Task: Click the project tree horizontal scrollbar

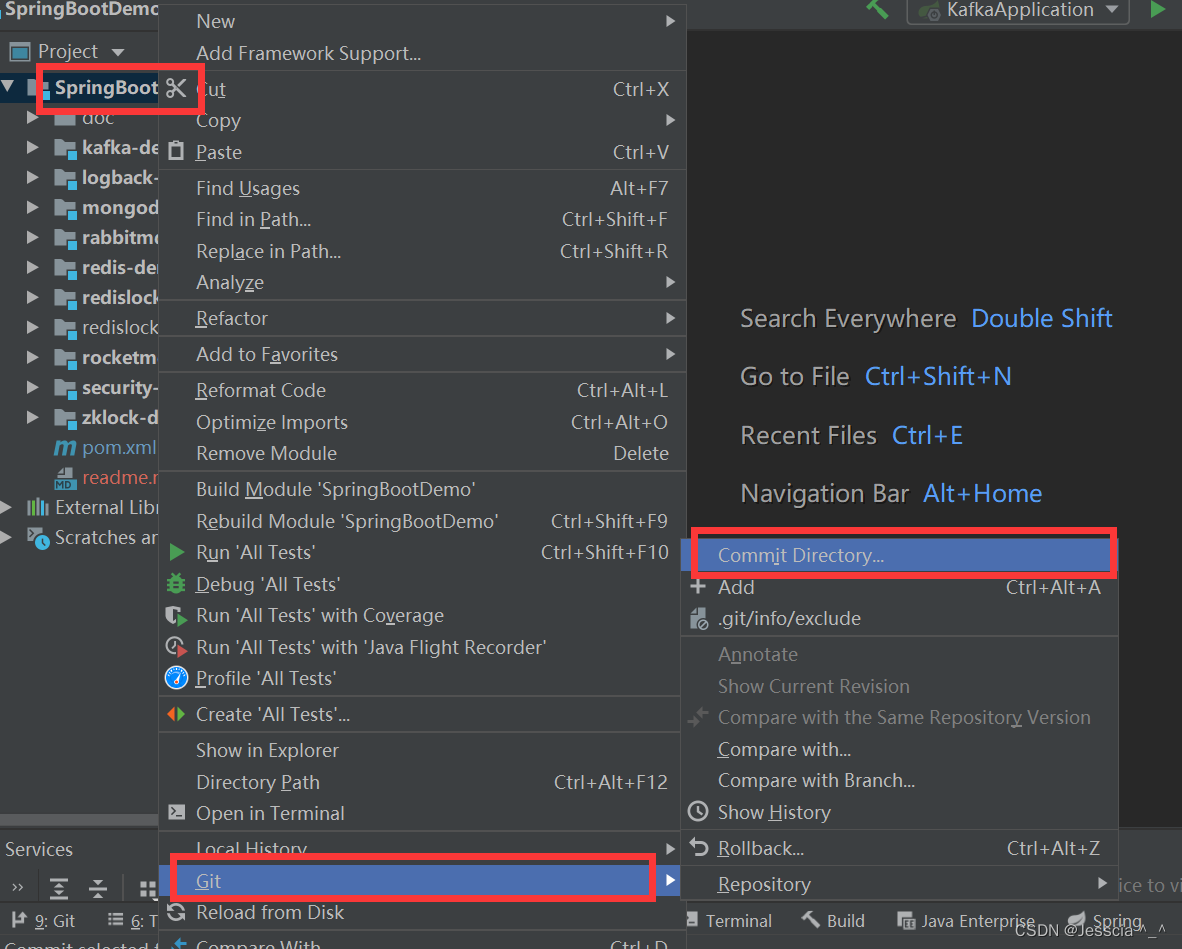Action: (x=79, y=819)
